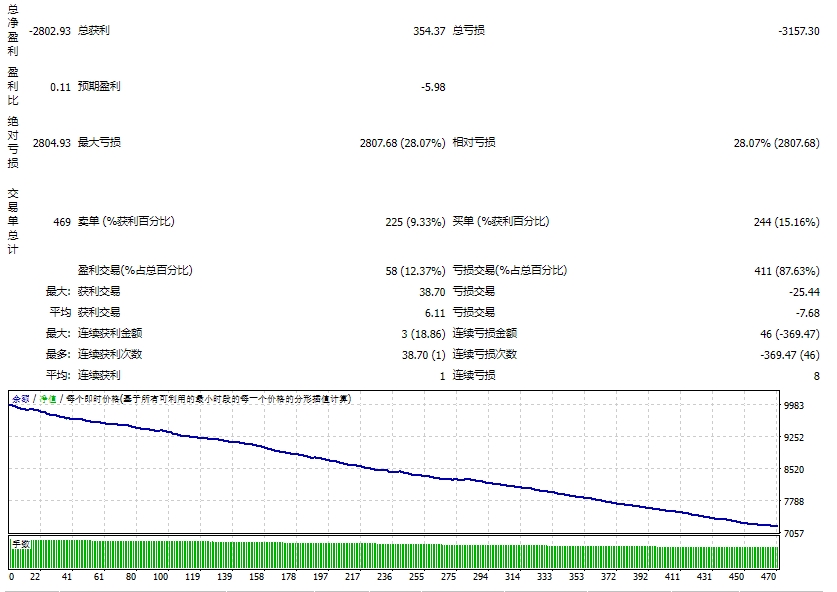The height and width of the screenshot is (592, 837).
Task: Click the 绝对亏损 label in the sidebar
Action: click(x=11, y=140)
